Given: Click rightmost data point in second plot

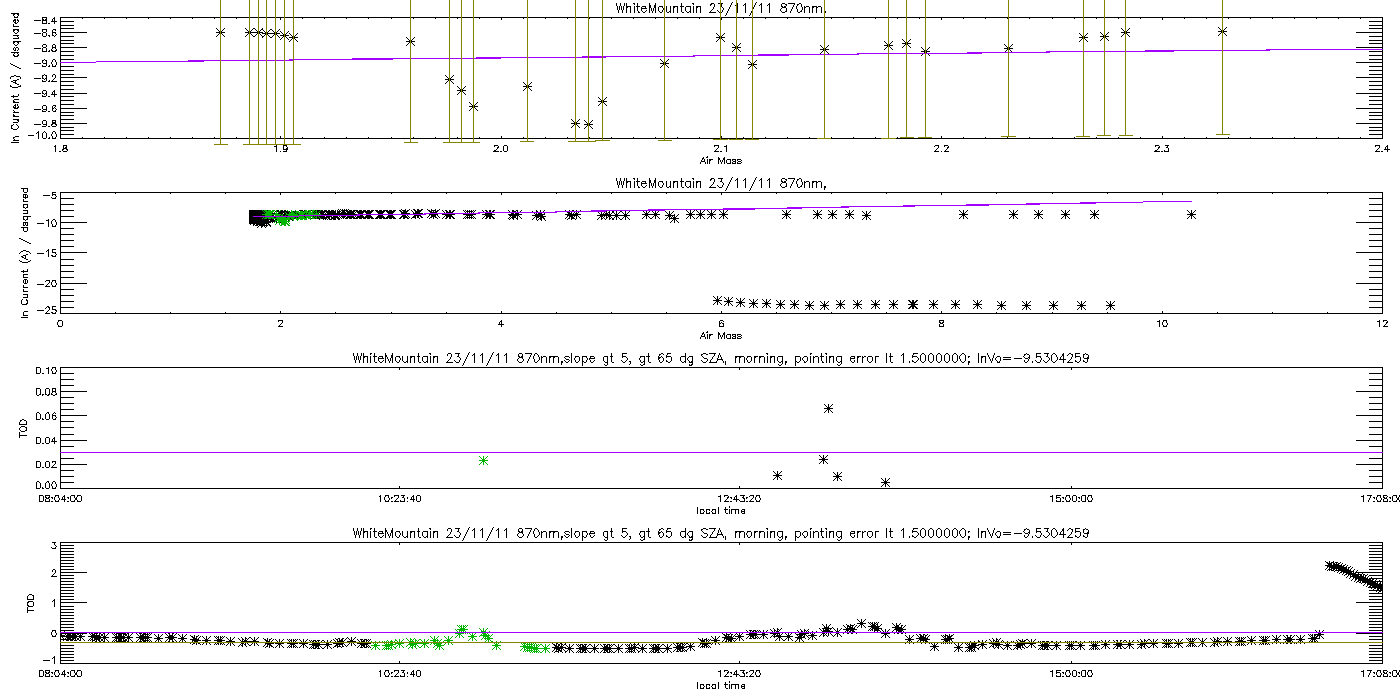Looking at the screenshot, I should [x=1191, y=214].
